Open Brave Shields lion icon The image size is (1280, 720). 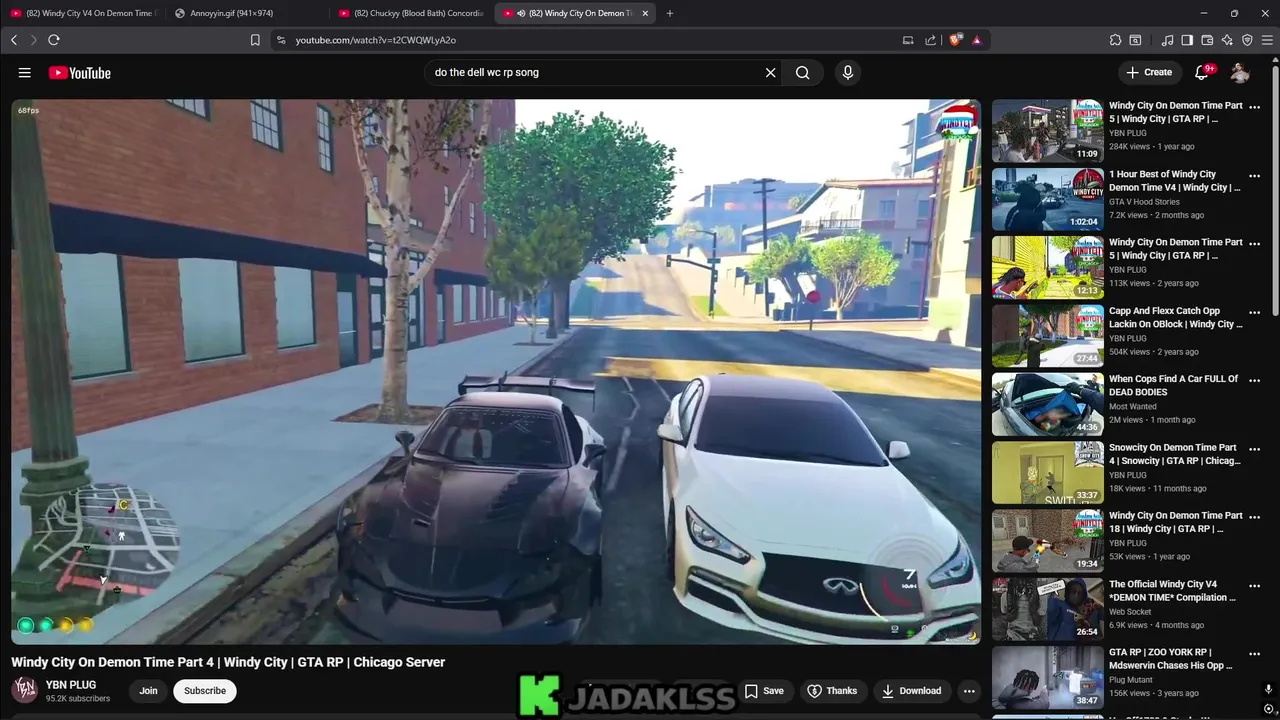click(955, 40)
